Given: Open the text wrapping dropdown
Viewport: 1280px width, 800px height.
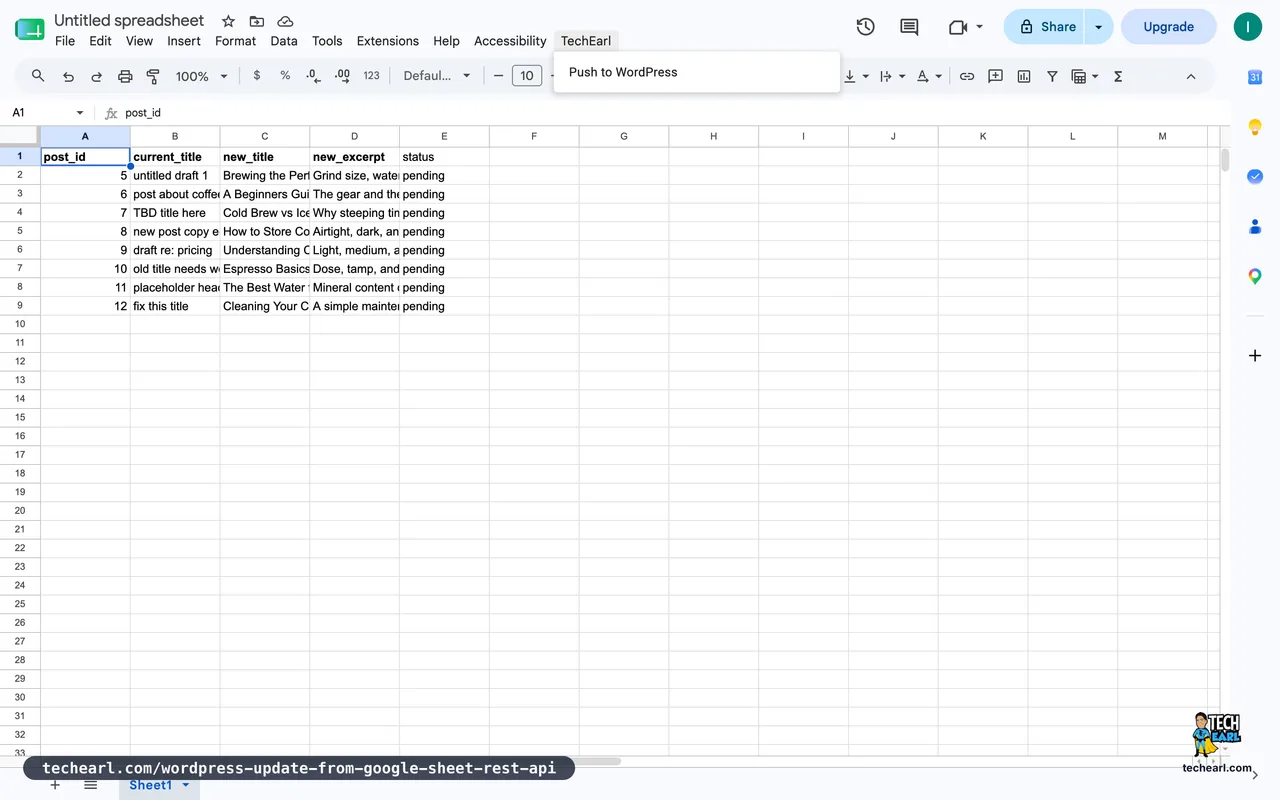Looking at the screenshot, I should [x=892, y=76].
